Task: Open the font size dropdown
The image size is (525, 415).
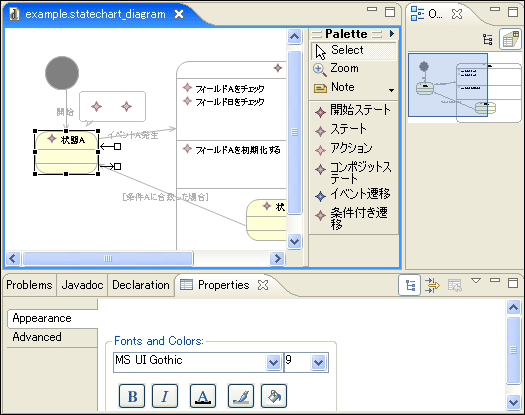Action: point(318,362)
